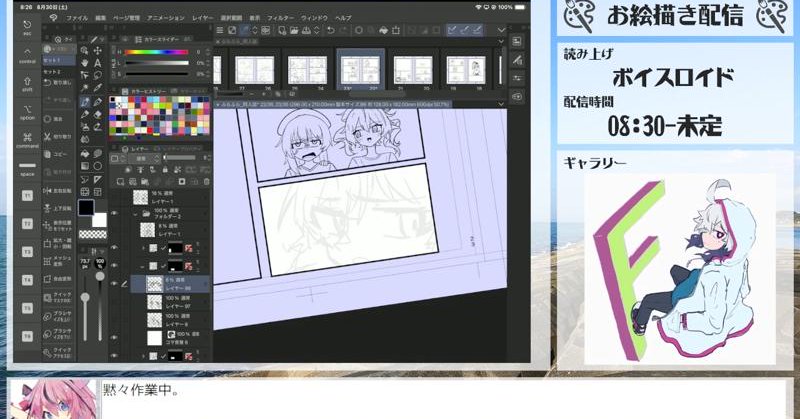
Task: Select the Gradient tool
Action: tap(85, 166)
